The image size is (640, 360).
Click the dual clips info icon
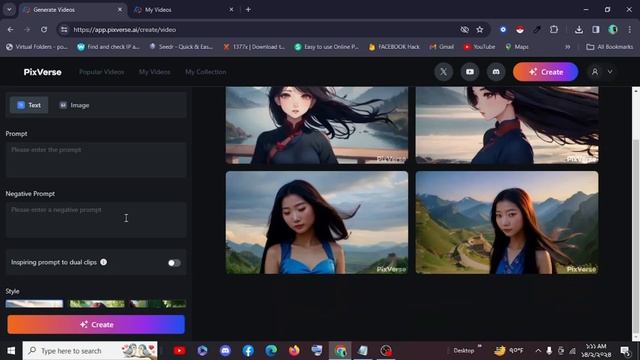(104, 262)
